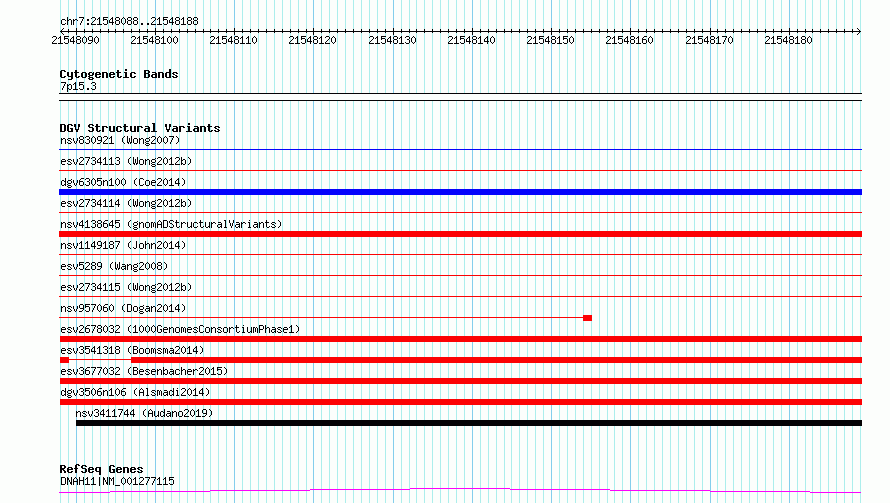
Task: Click the chr7:21548088..21548188 coordinate label
Action: pos(129,22)
